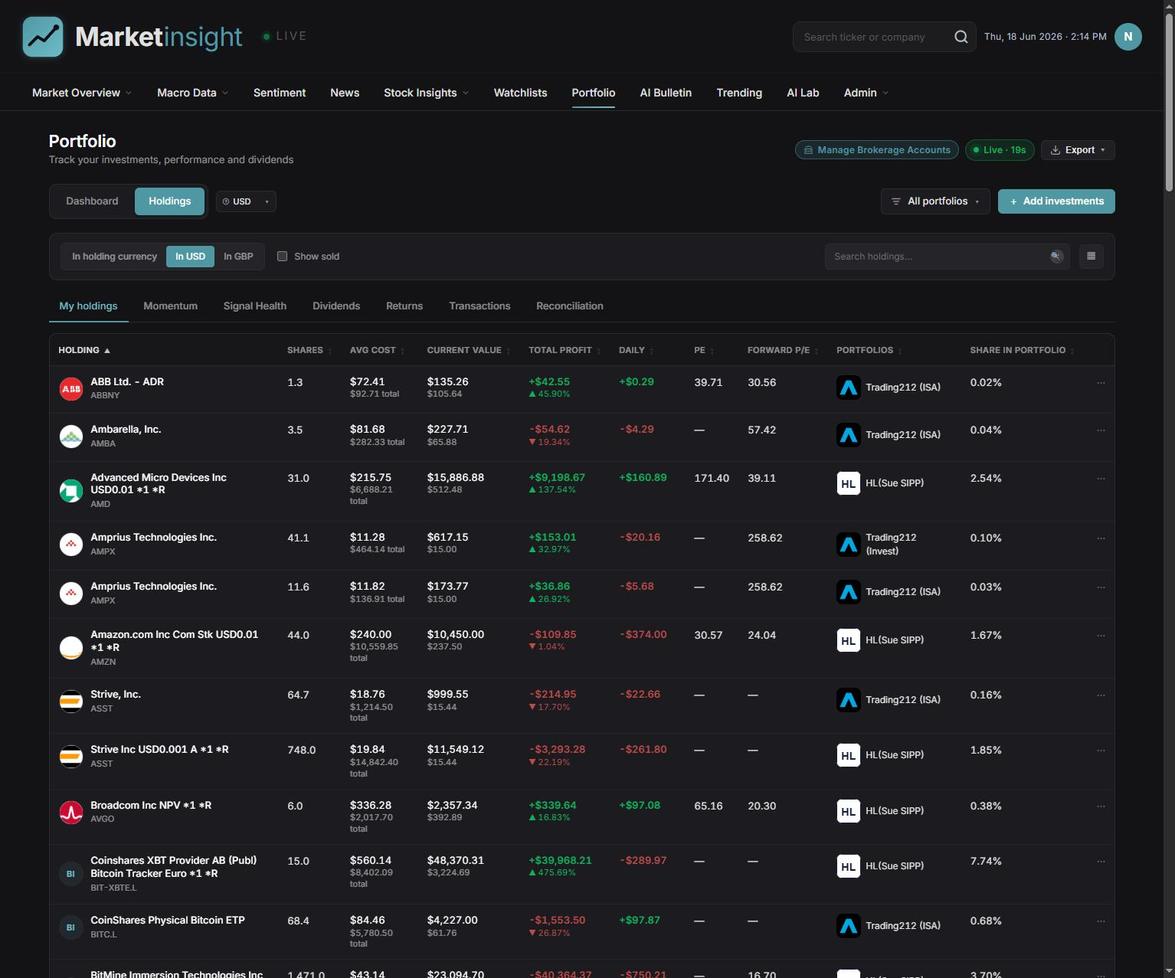Expand the Stock Insights menu
This screenshot has width=1175, height=978.
pyautogui.click(x=426, y=93)
